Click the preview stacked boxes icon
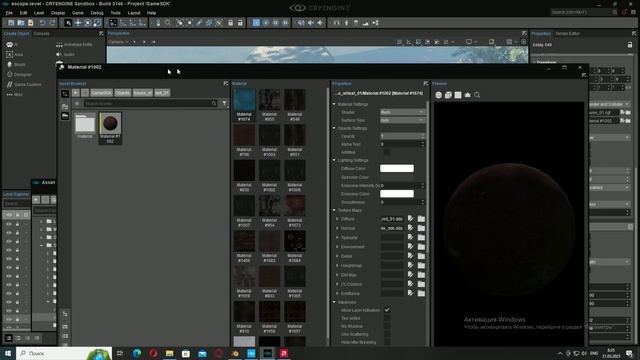Image resolution: width=640 pixels, height=360 pixels. 448,95
